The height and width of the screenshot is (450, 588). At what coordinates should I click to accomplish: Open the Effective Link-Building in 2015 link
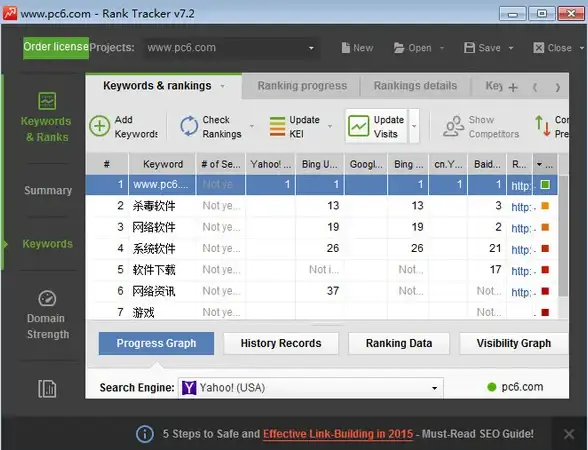click(338, 434)
